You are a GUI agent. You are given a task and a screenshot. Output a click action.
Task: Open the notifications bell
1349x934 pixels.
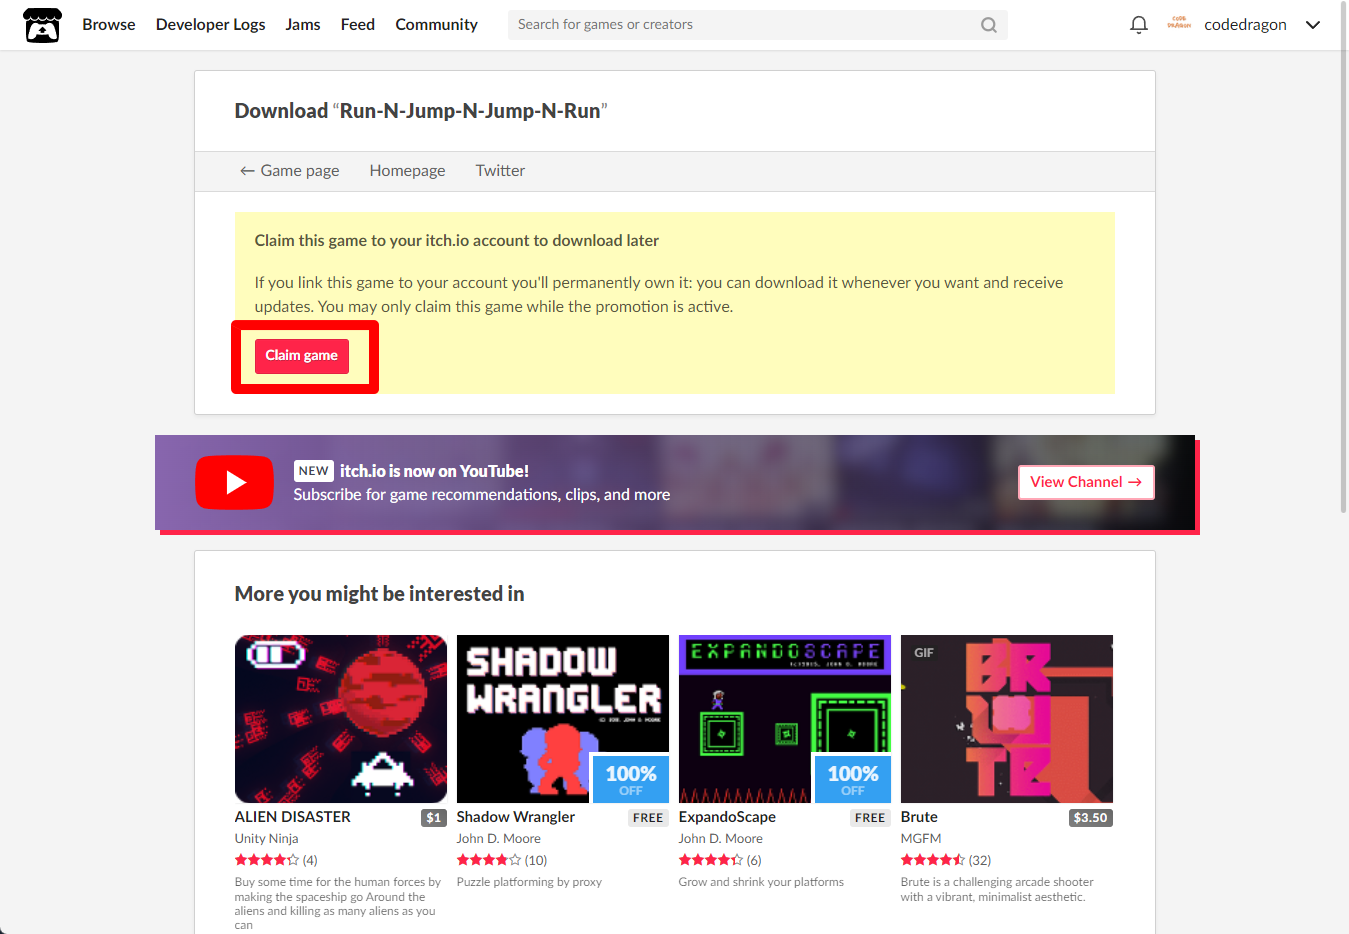[1138, 25]
